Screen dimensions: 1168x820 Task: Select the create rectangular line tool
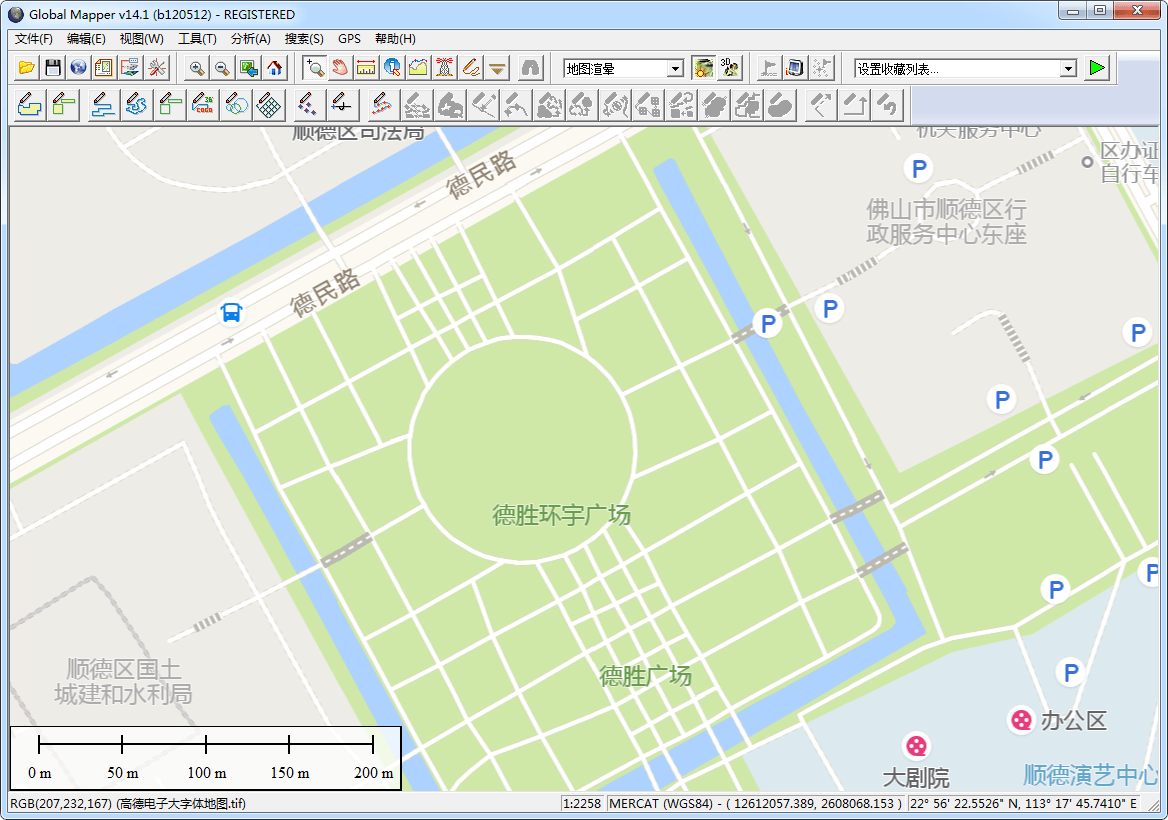click(169, 104)
